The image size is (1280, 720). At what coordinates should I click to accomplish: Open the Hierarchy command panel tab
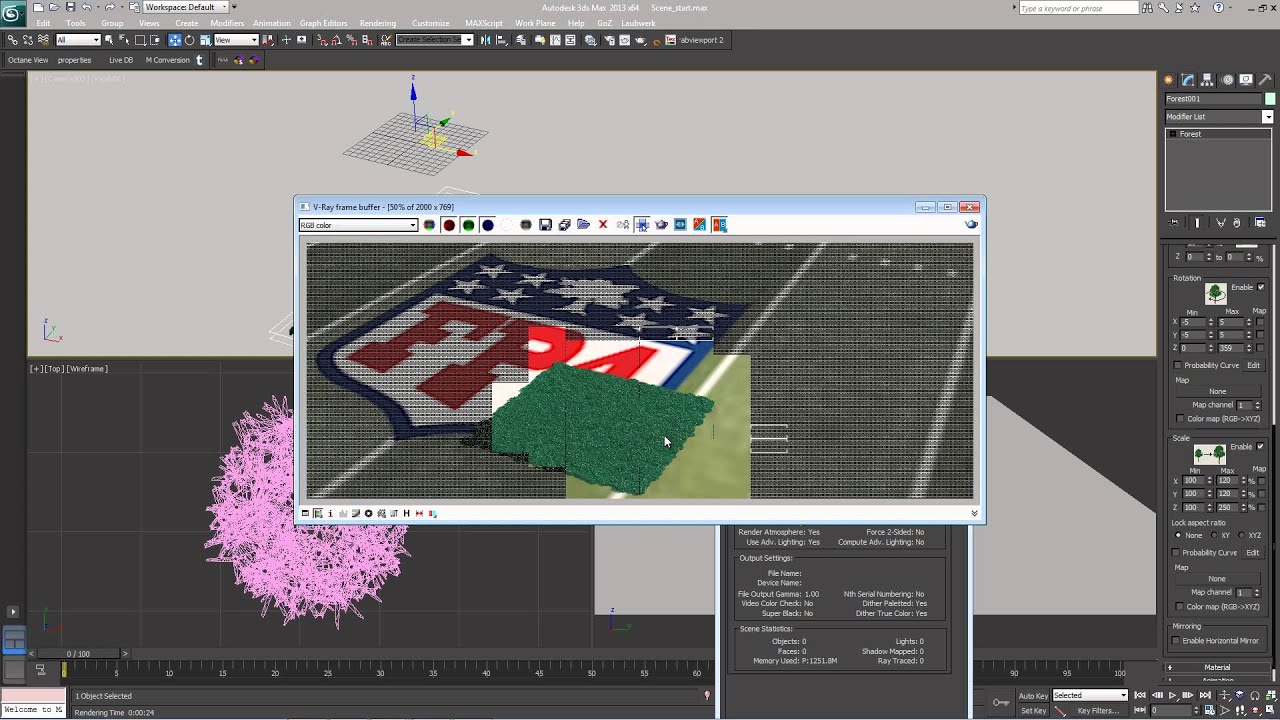pos(1207,80)
